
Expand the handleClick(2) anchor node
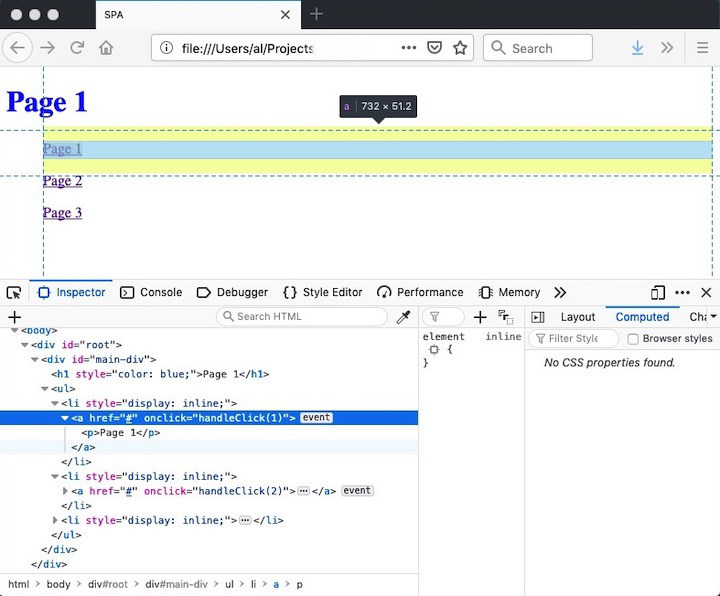65,491
